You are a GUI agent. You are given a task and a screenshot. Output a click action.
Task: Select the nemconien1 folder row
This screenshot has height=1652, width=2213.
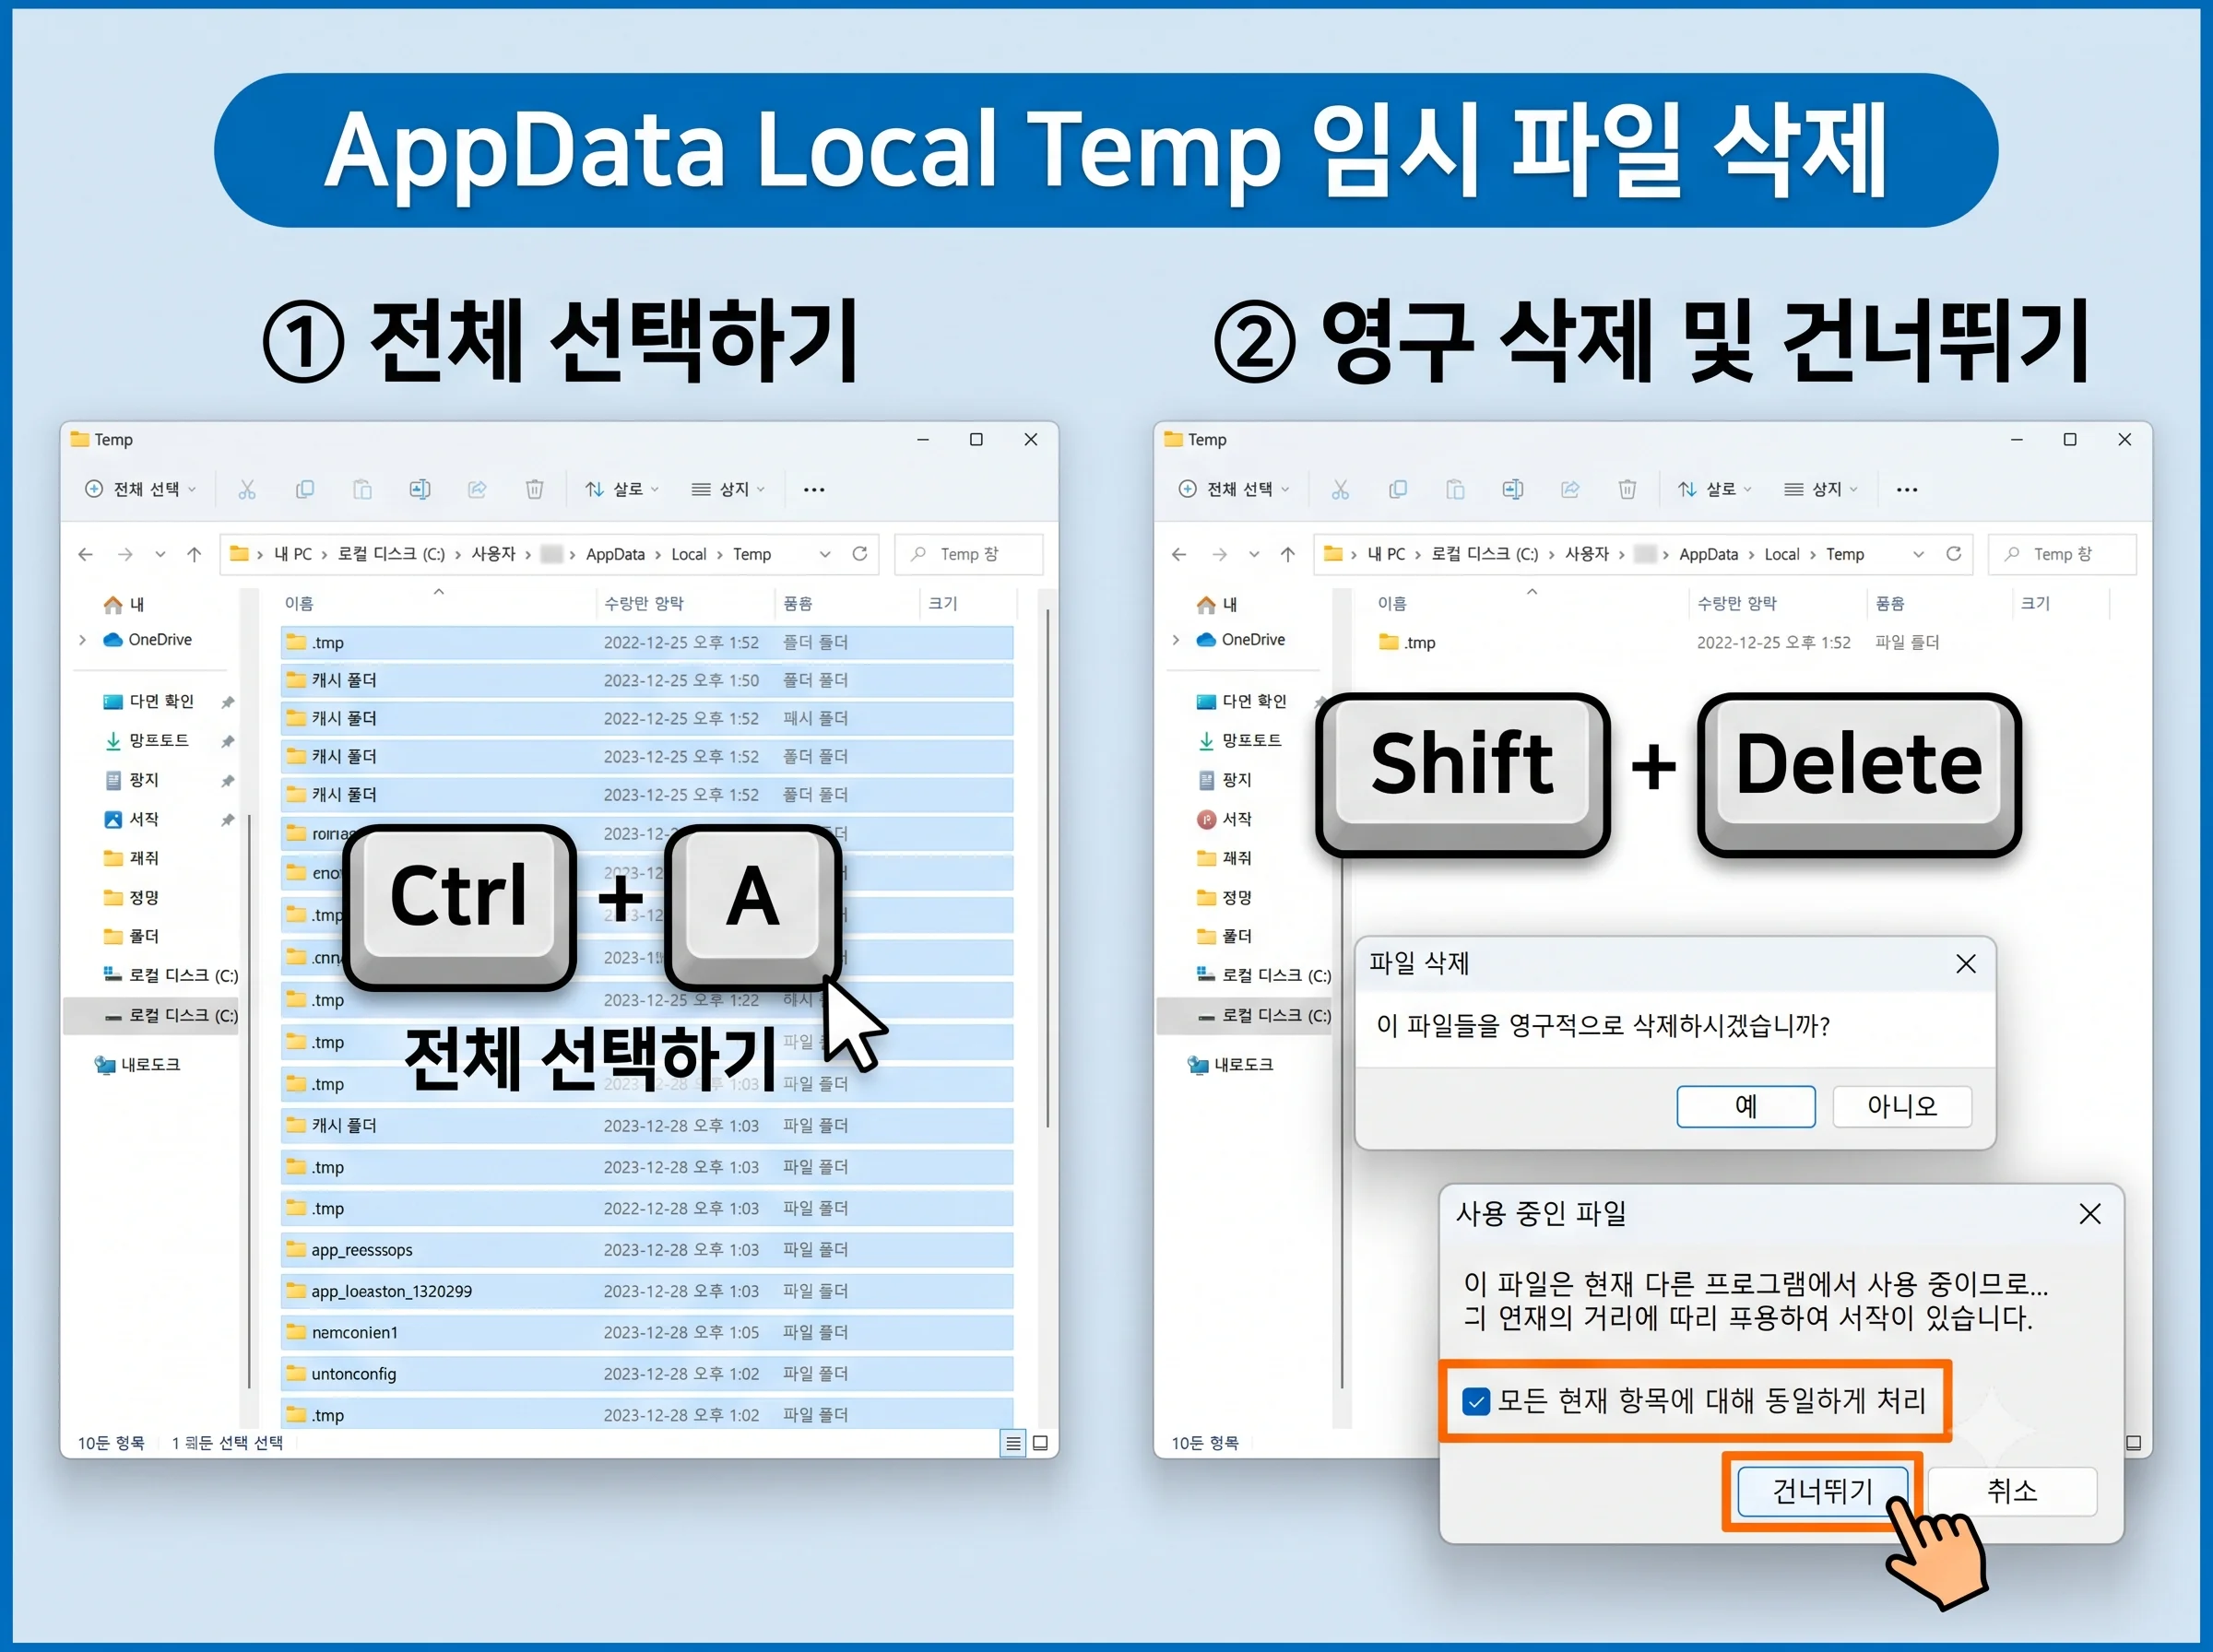tap(647, 1332)
